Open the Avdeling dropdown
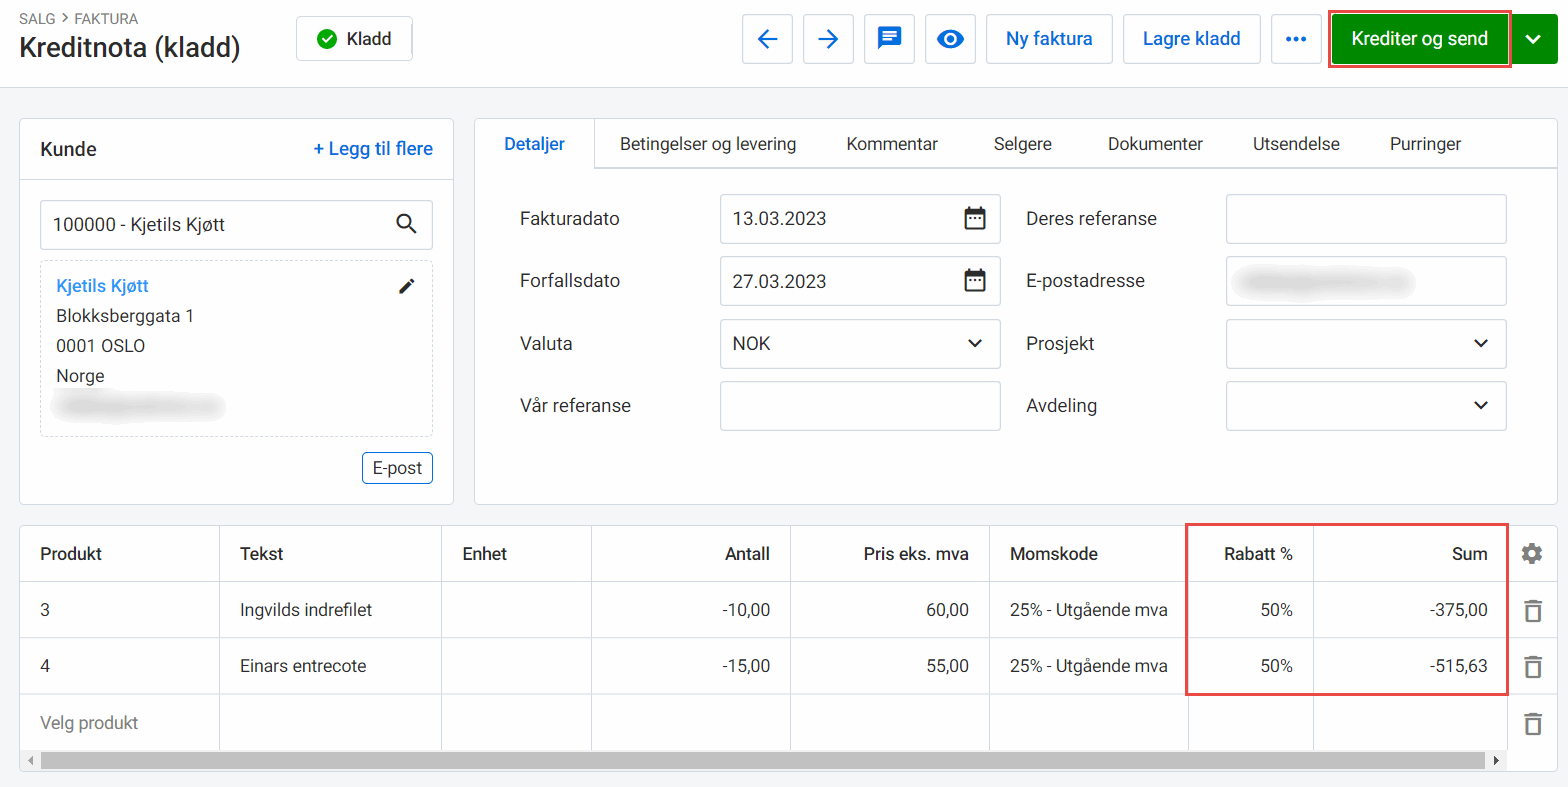 [1366, 406]
